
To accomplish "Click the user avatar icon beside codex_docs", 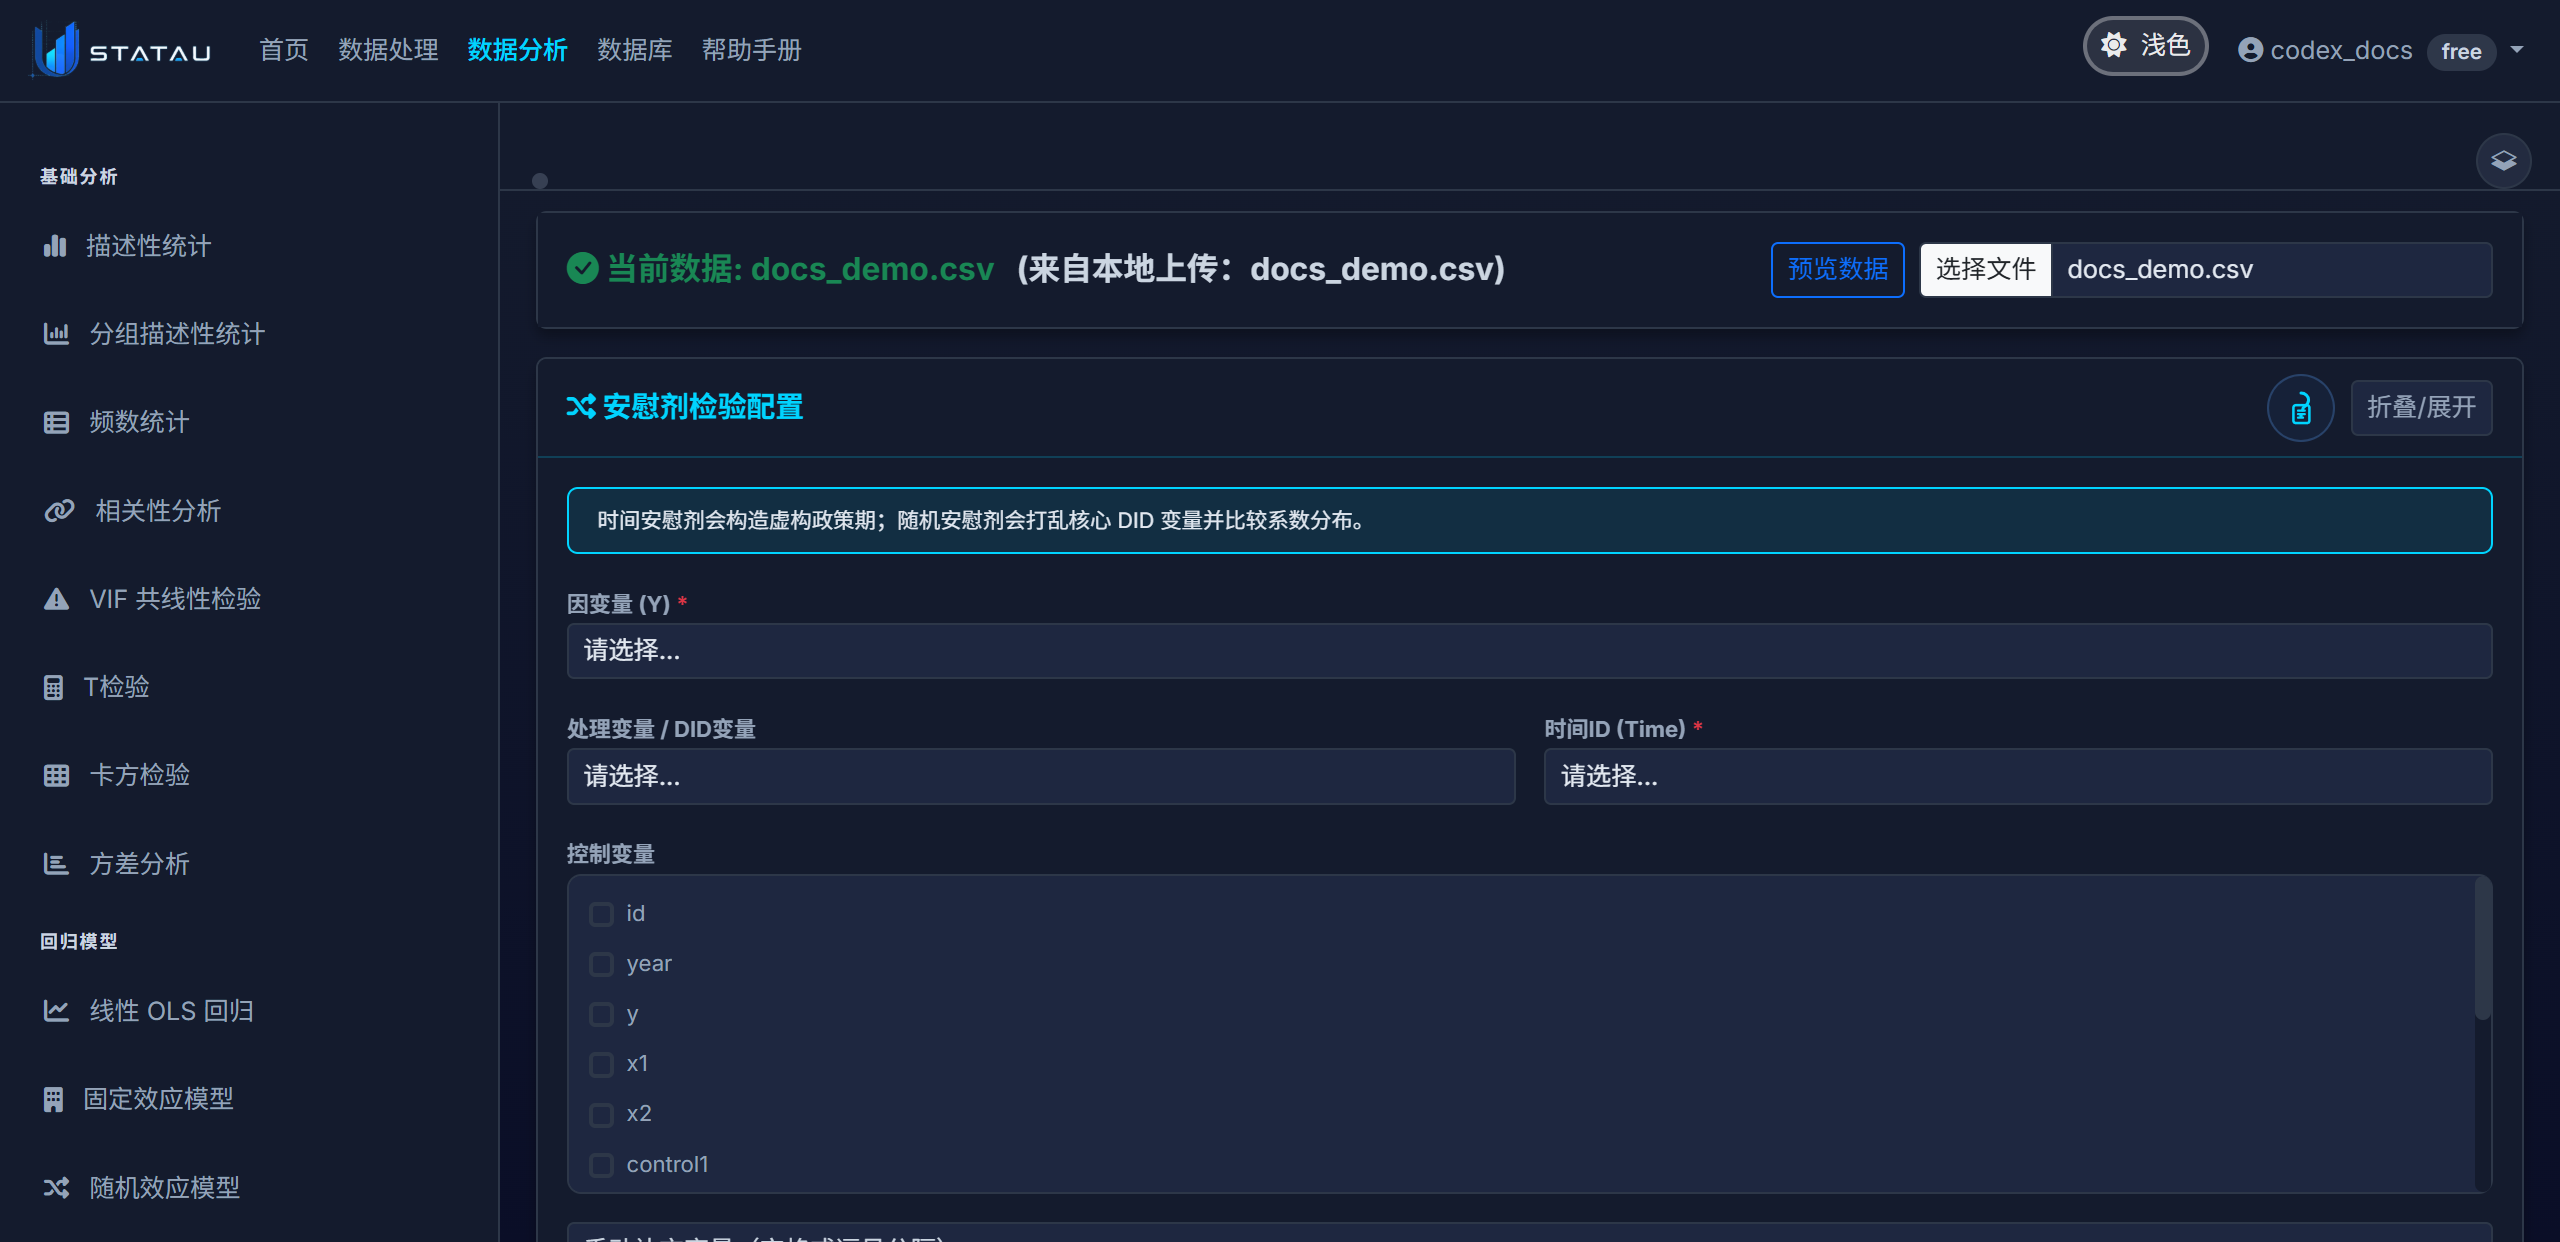I will coord(2250,50).
